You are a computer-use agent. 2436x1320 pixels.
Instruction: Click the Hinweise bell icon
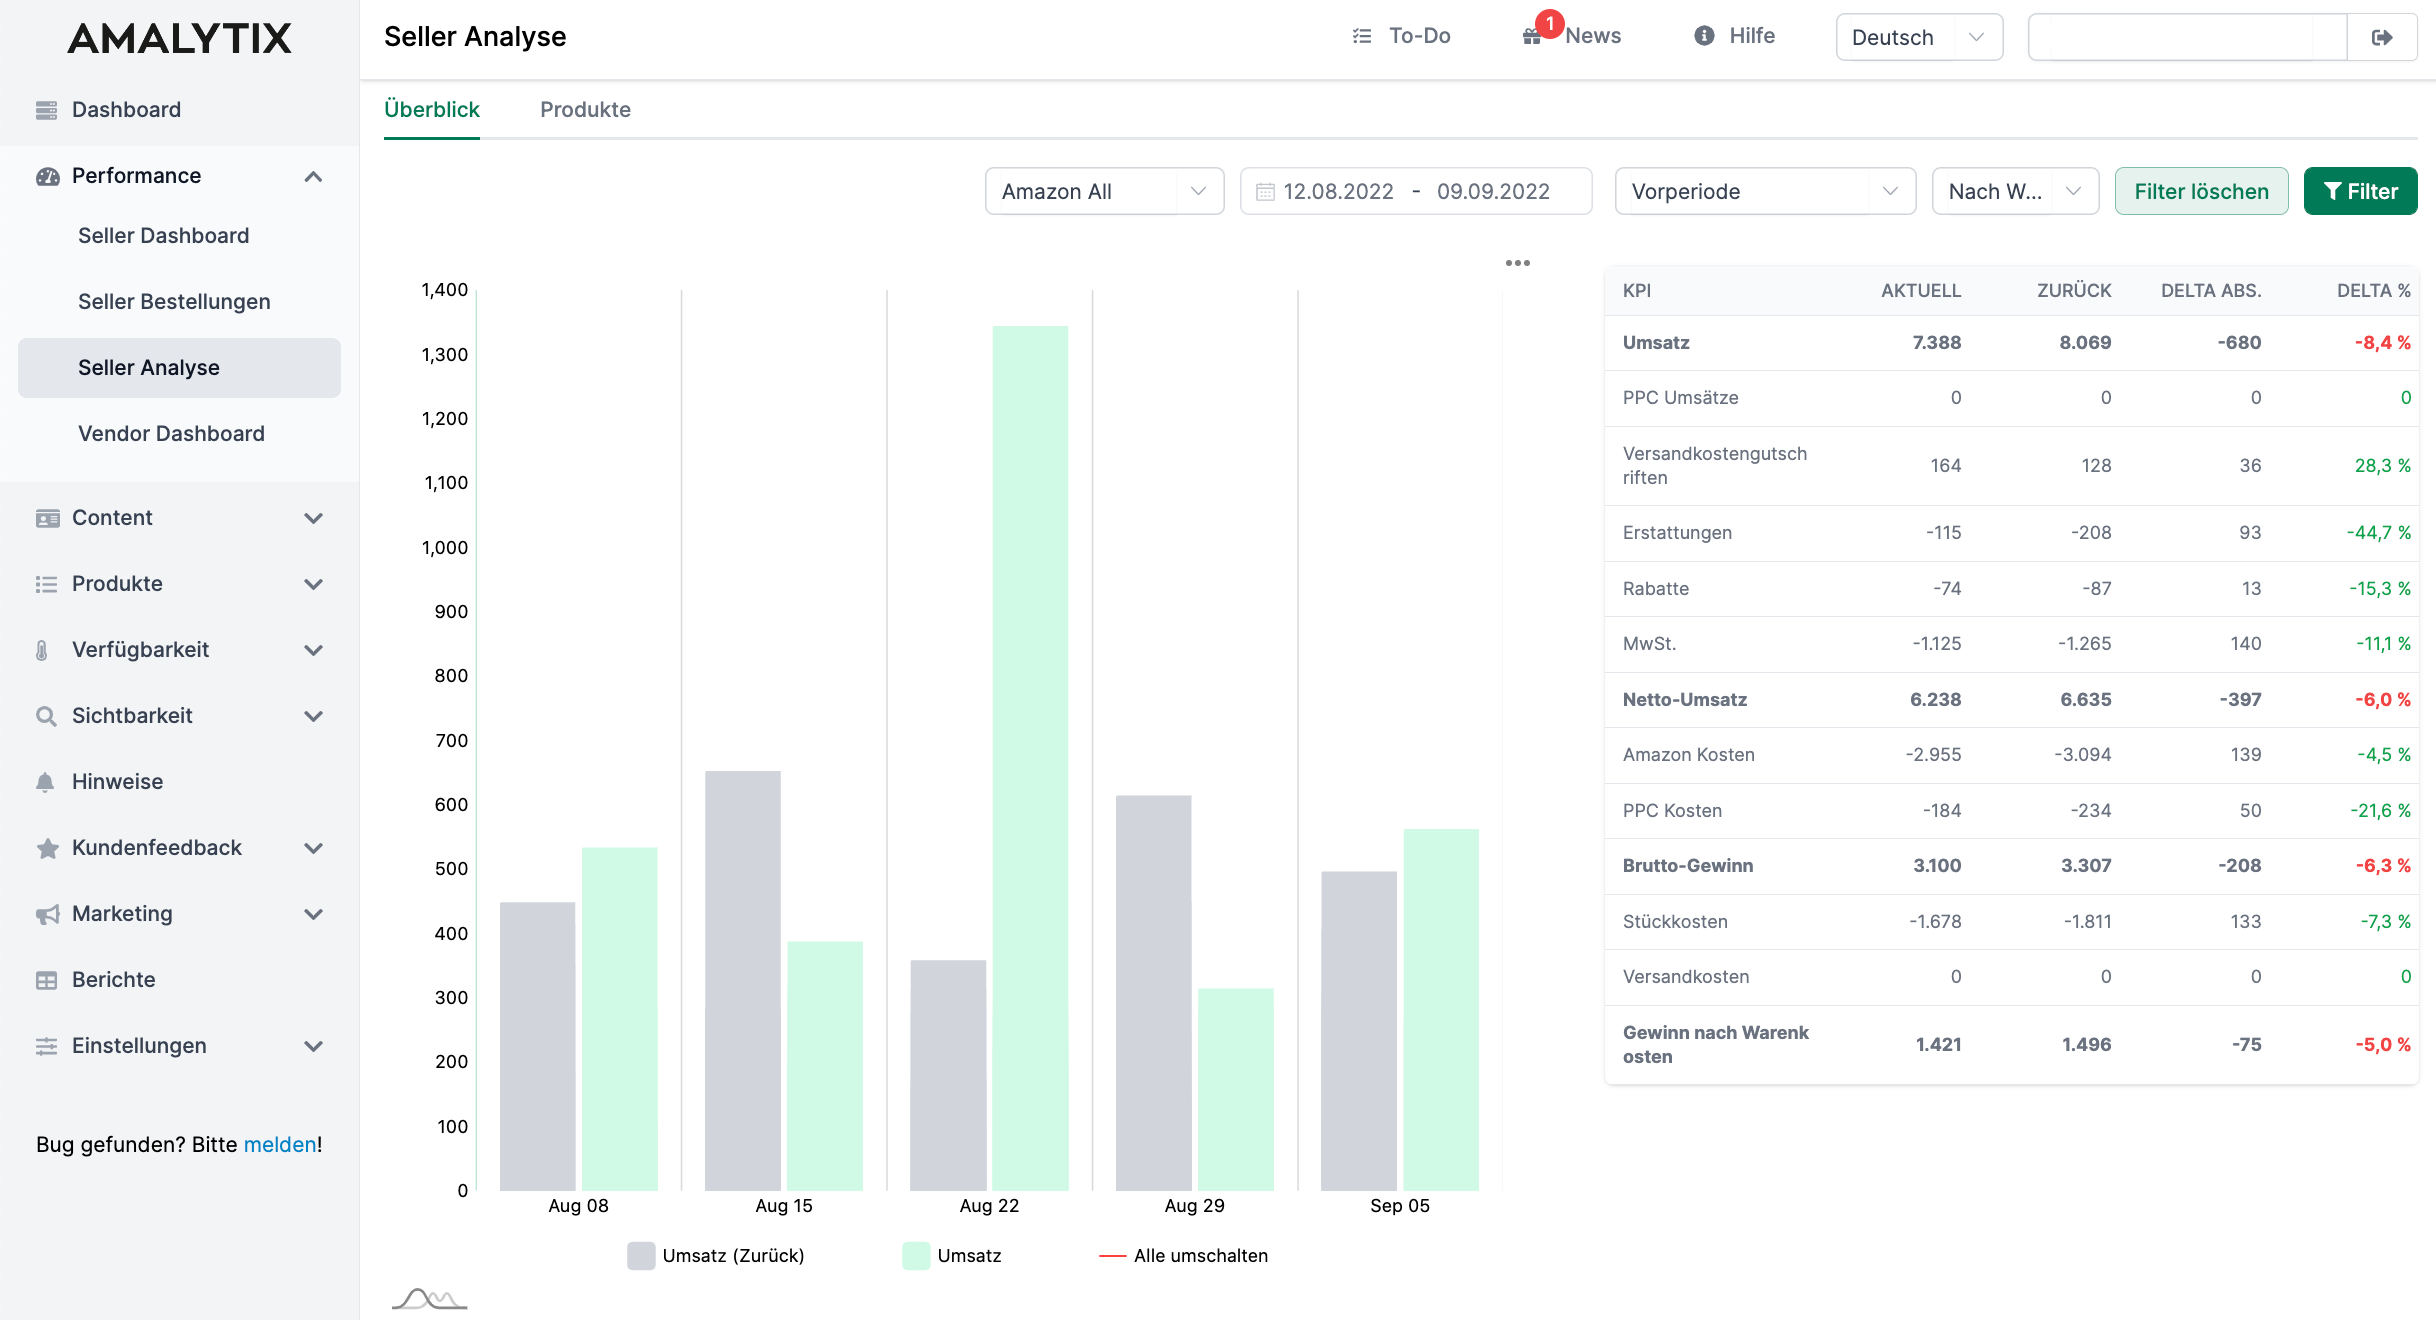coord(45,782)
